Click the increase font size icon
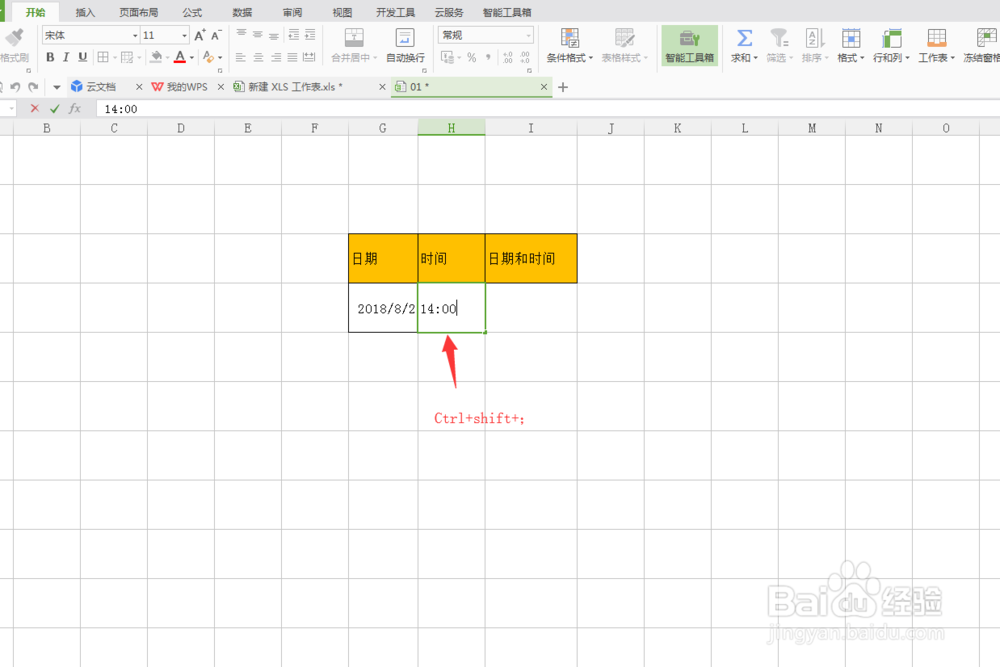The image size is (1000, 667). click(x=200, y=35)
